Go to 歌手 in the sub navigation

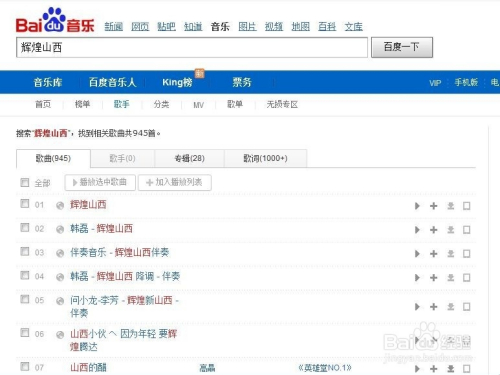[x=121, y=104]
